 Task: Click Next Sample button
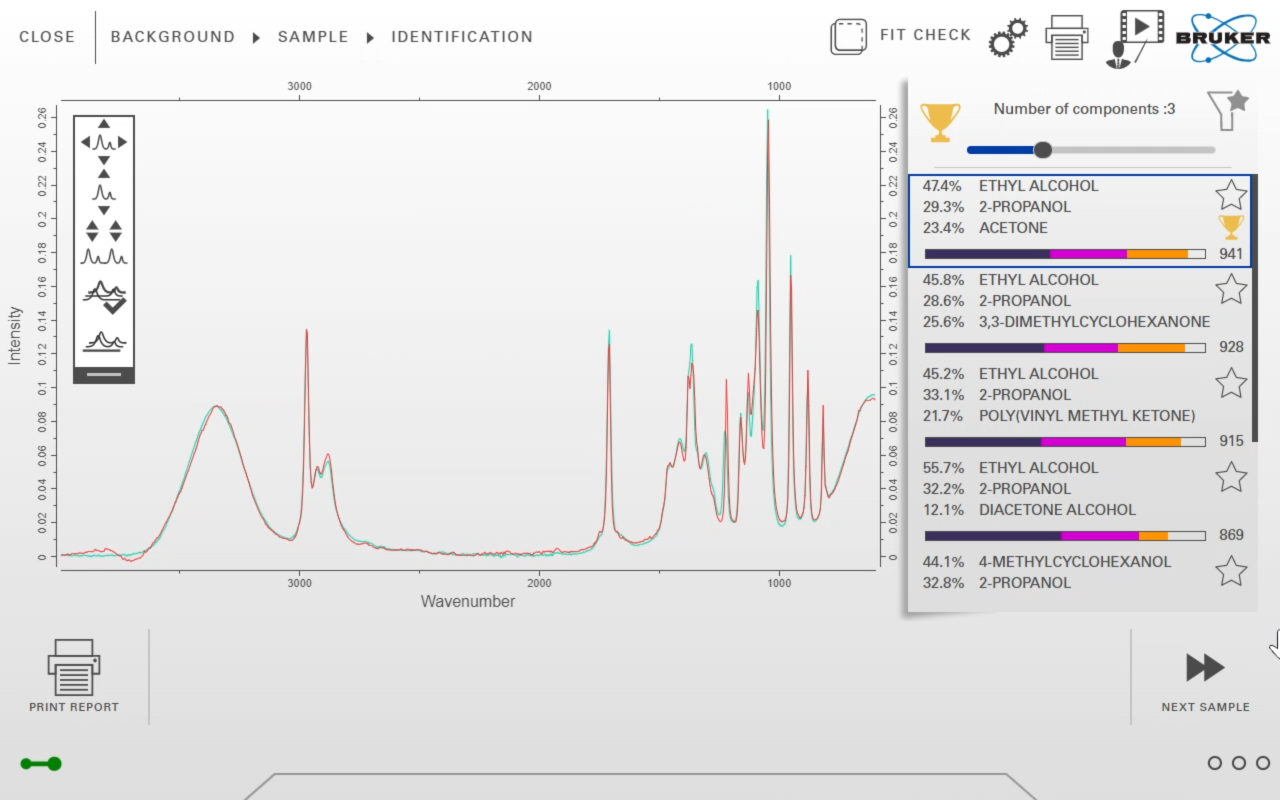1205,680
